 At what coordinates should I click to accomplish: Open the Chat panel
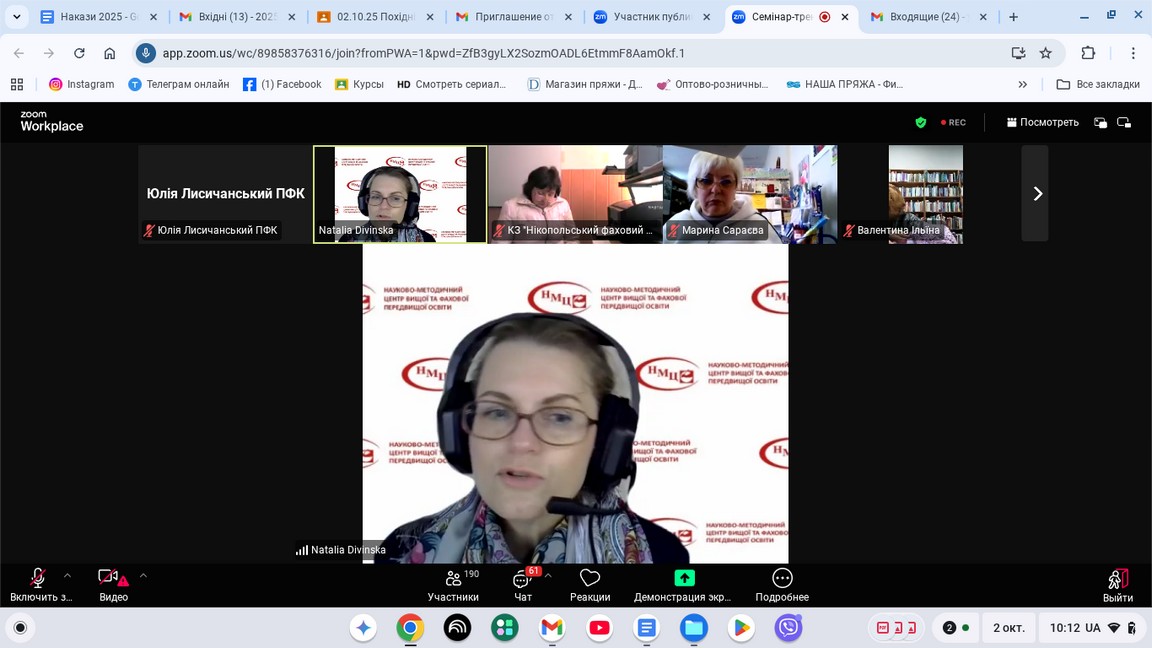[523, 585]
